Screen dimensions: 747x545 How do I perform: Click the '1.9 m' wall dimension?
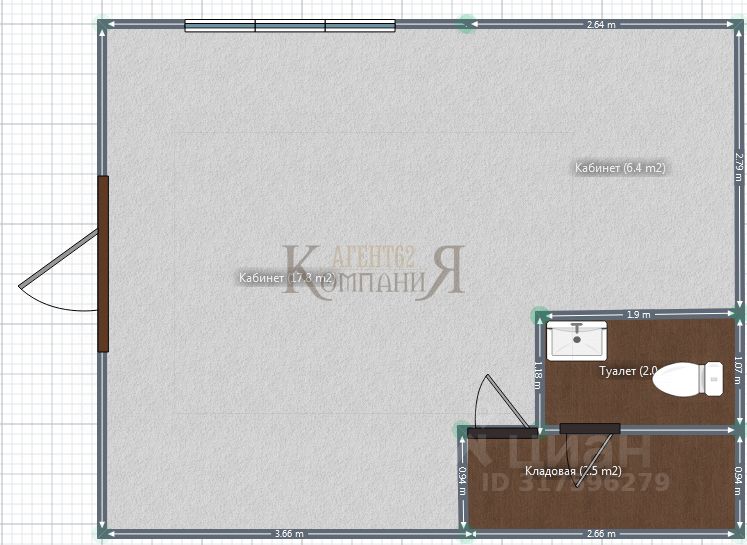(639, 314)
